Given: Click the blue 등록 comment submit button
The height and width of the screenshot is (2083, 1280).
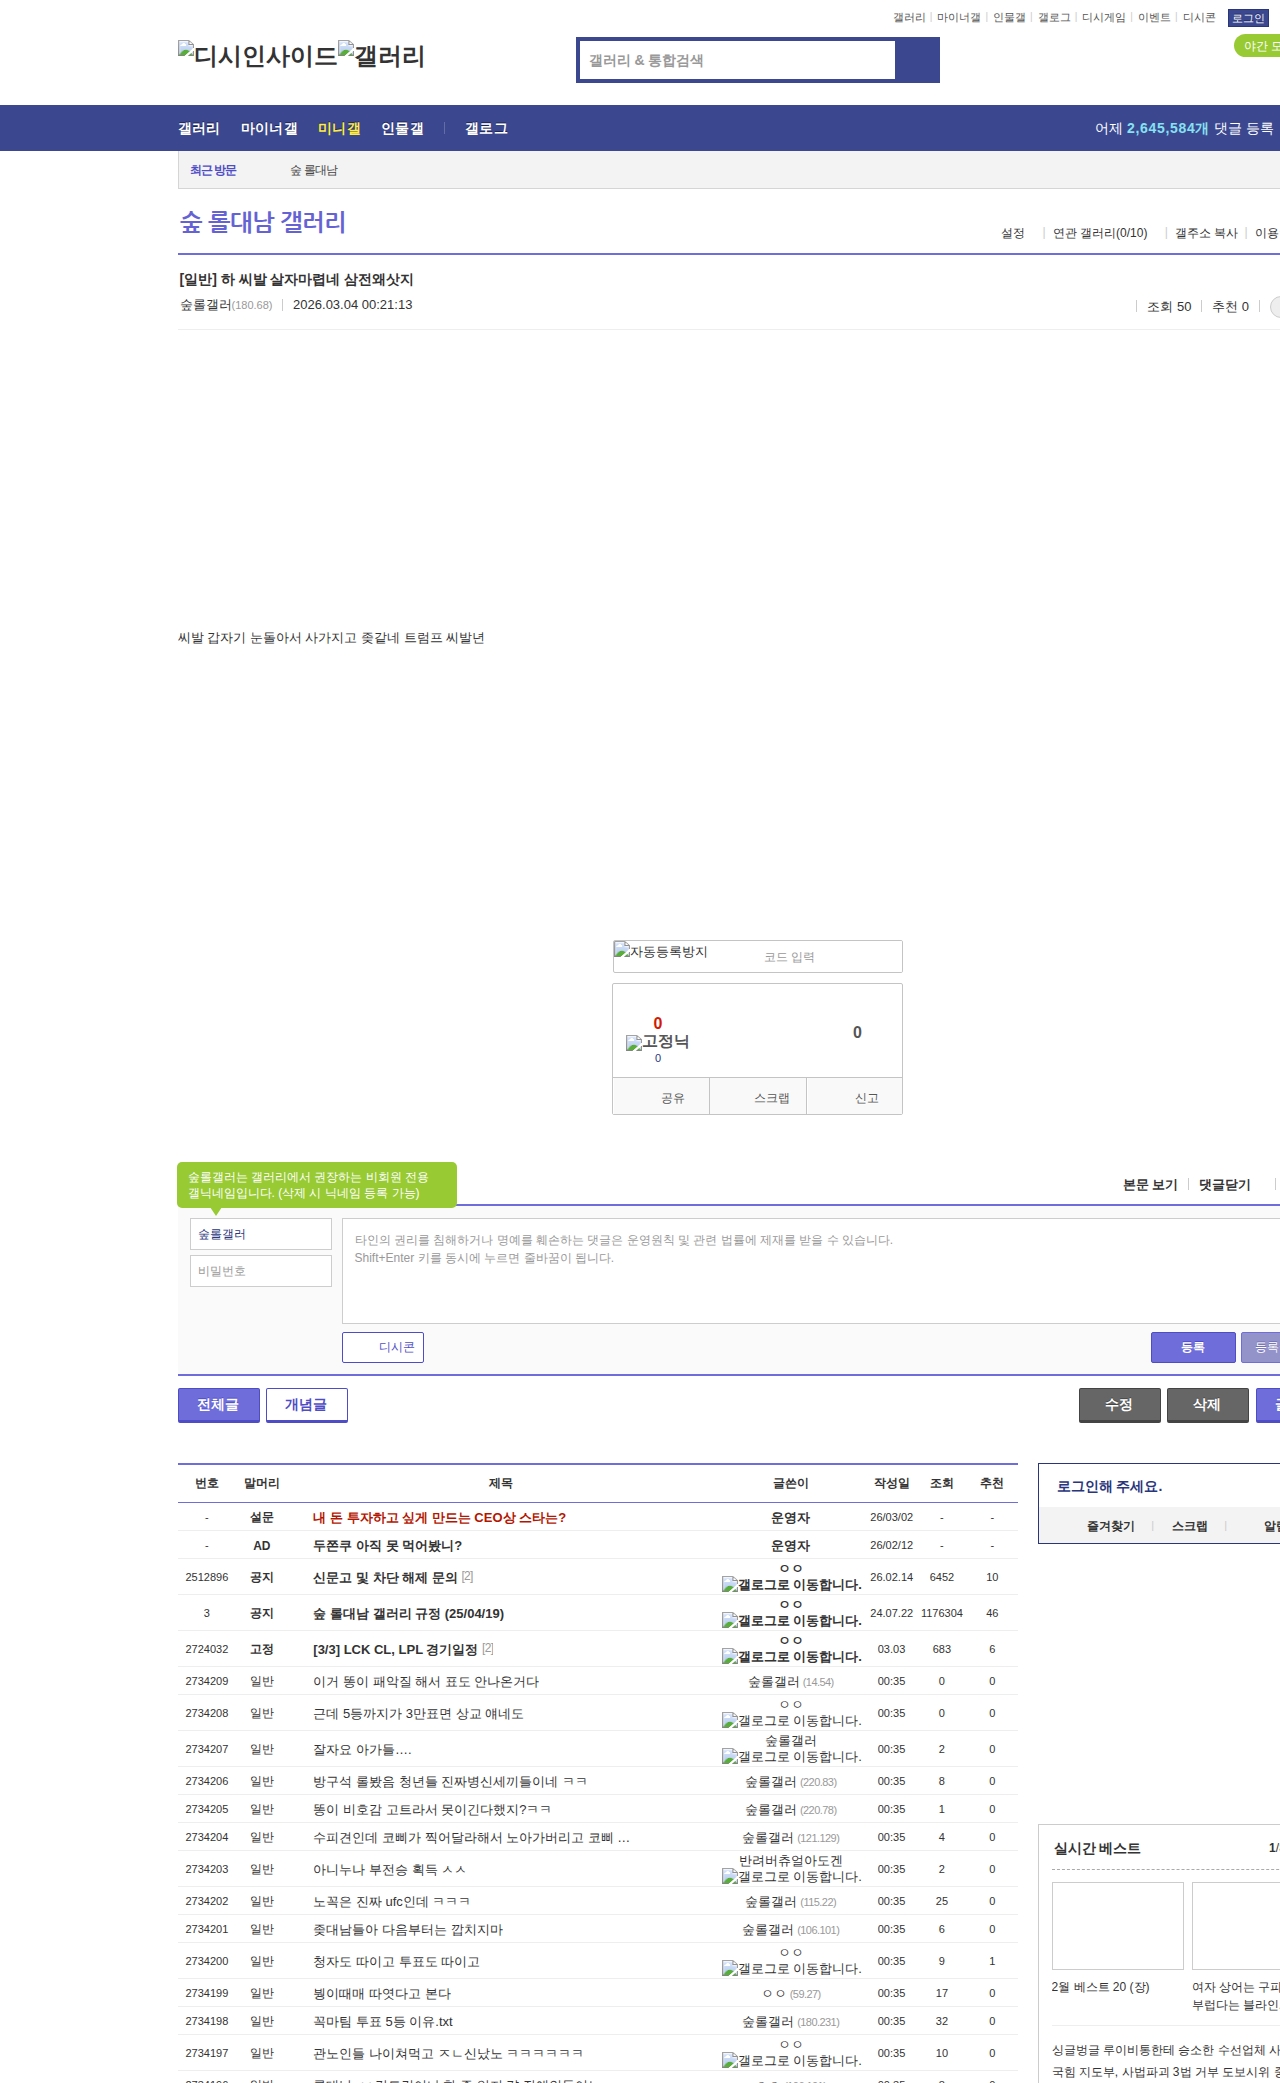Looking at the screenshot, I should pyautogui.click(x=1193, y=1347).
